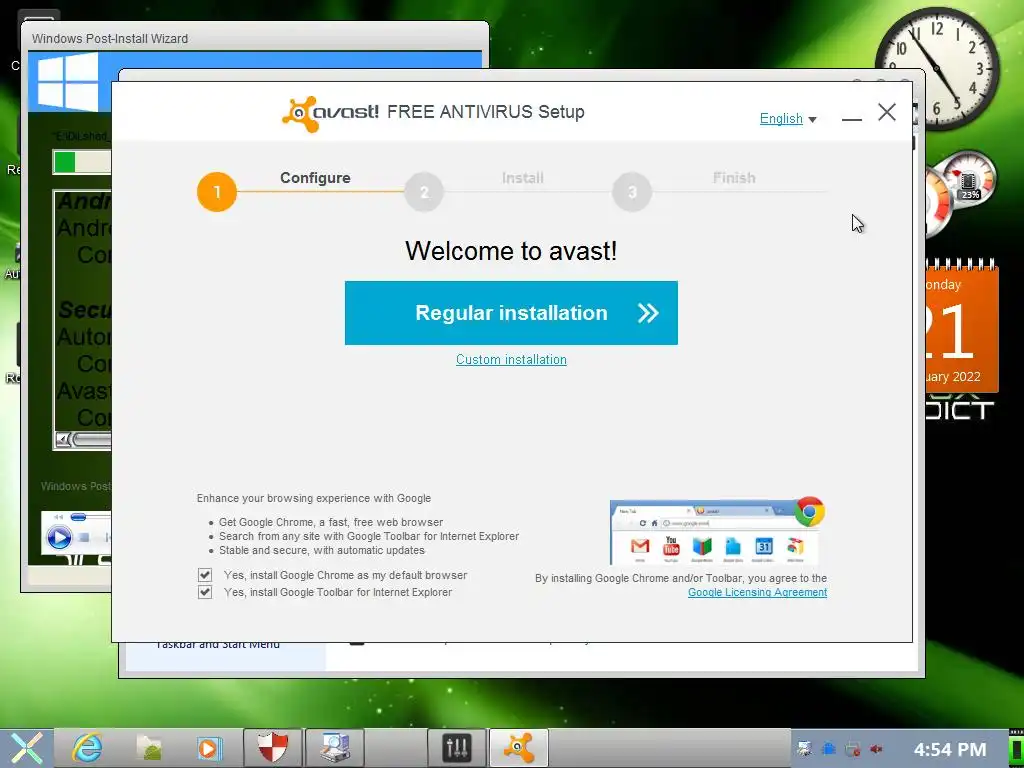Image resolution: width=1024 pixels, height=768 pixels.
Task: Switch to the computer search taskbar item
Action: pos(334,748)
